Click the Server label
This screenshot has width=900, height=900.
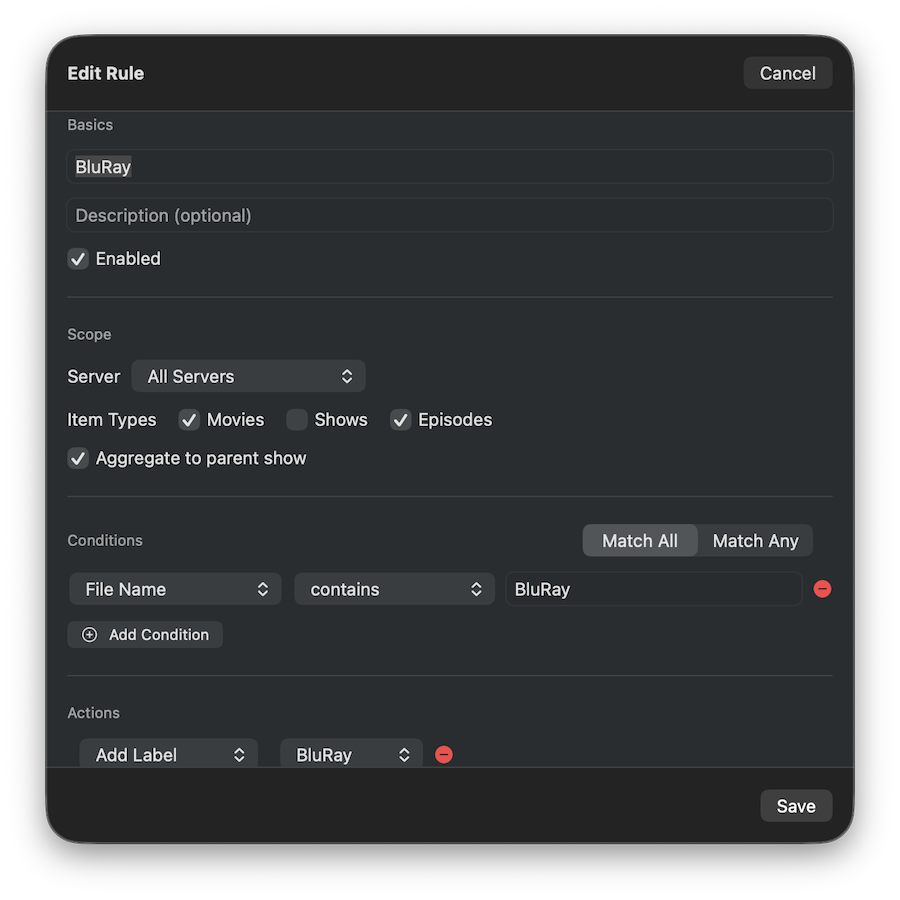(x=94, y=376)
